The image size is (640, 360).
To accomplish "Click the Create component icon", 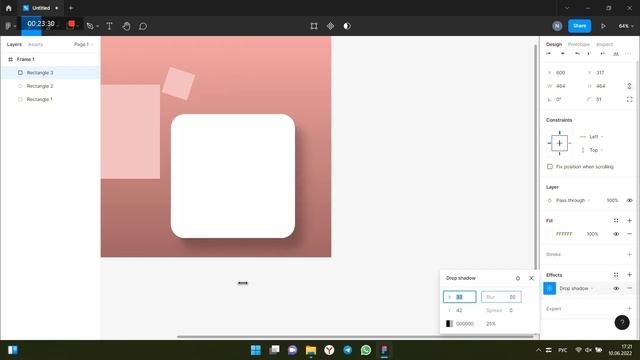I will point(330,26).
